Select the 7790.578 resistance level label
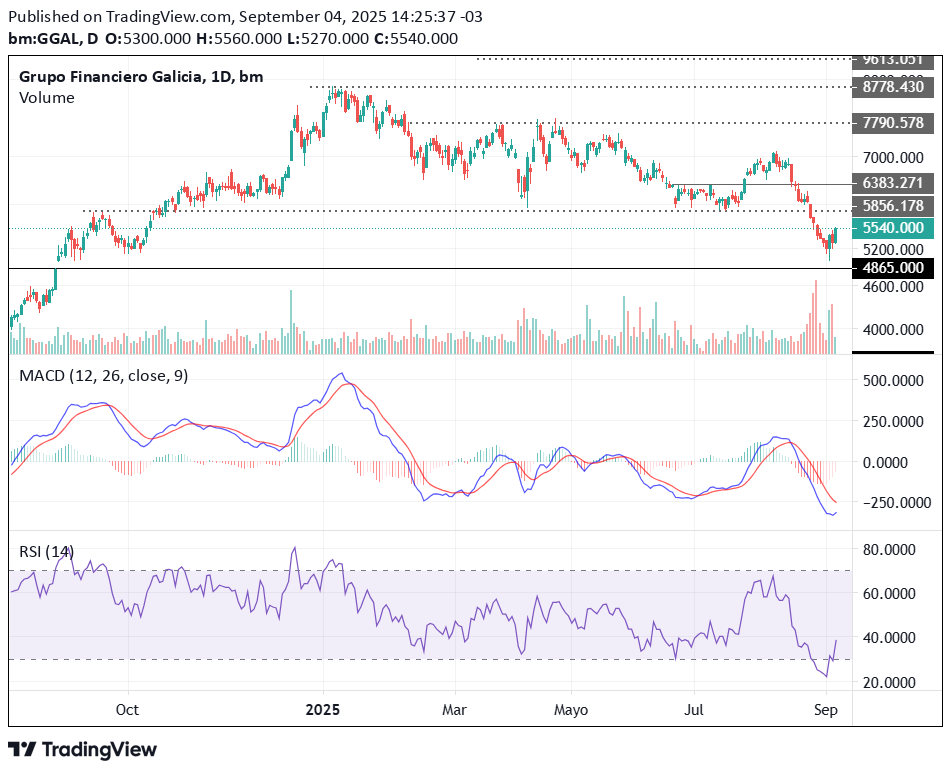 click(x=893, y=123)
